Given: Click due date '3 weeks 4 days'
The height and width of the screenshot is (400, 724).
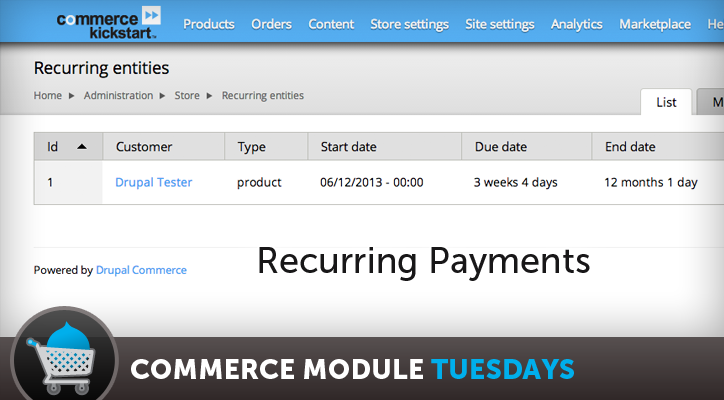Looking at the screenshot, I should coord(515,182).
